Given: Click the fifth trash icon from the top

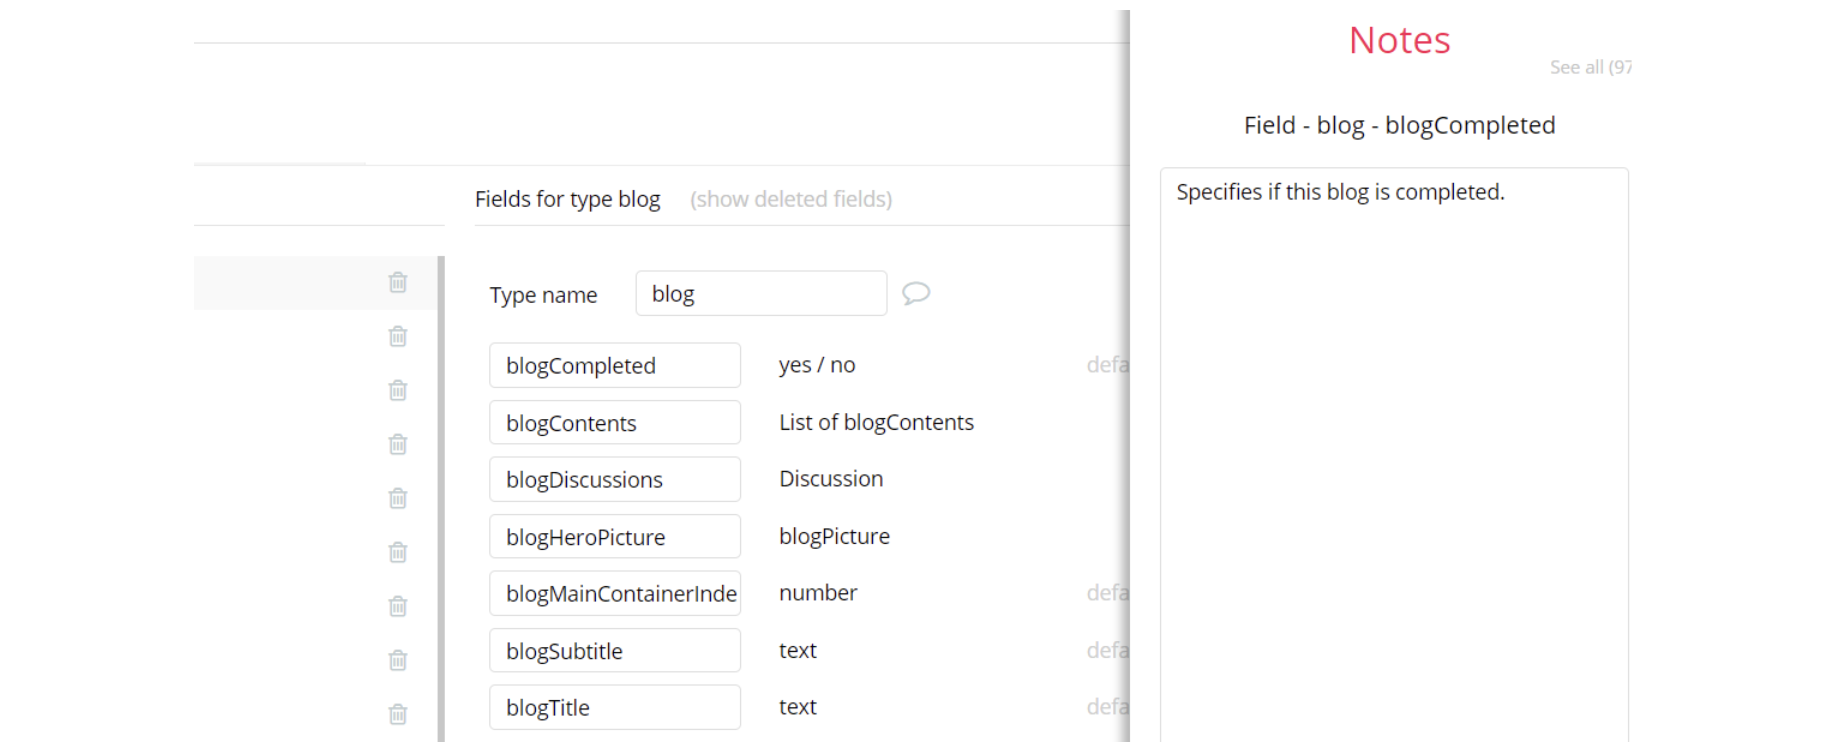Looking at the screenshot, I should tap(398, 499).
